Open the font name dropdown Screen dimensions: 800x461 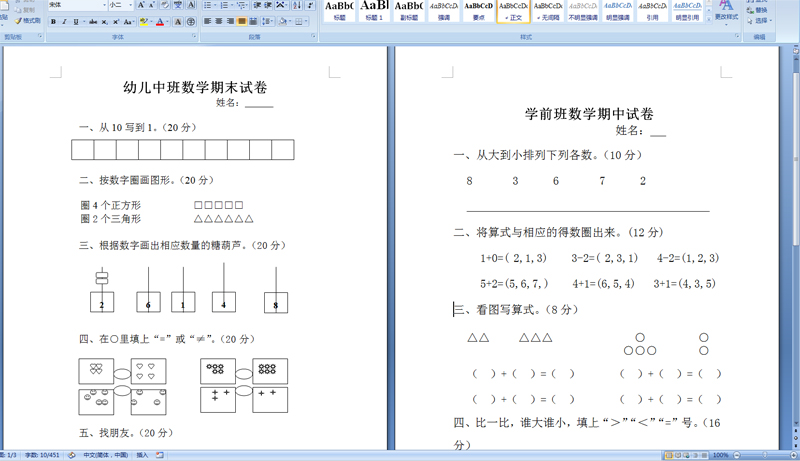click(104, 5)
